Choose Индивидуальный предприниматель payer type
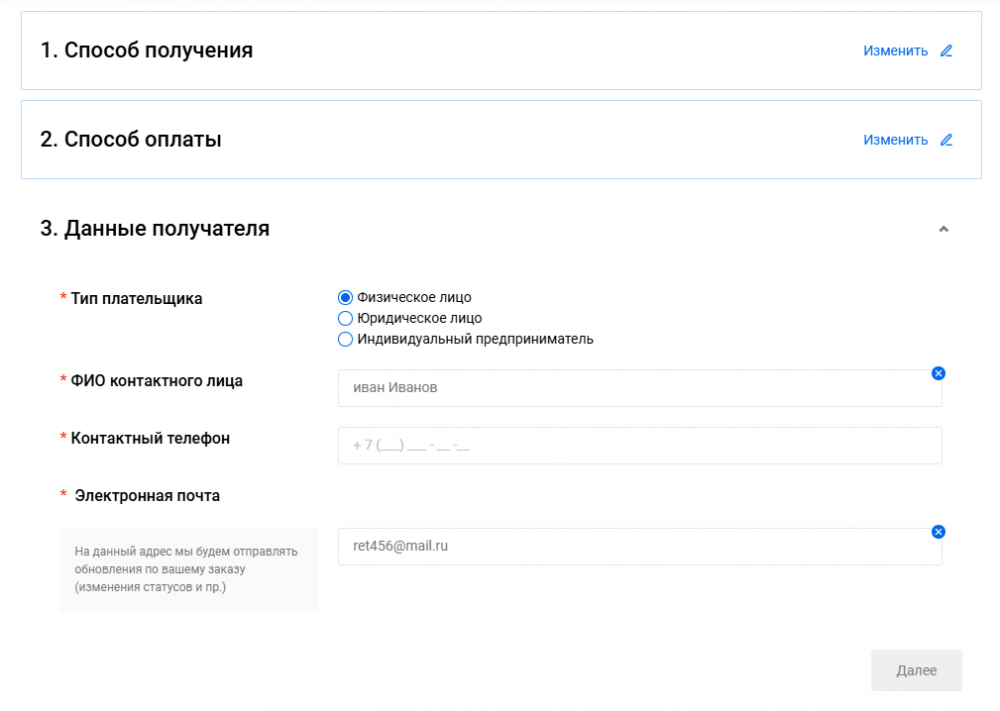The width and height of the screenshot is (1000, 711). [x=345, y=339]
